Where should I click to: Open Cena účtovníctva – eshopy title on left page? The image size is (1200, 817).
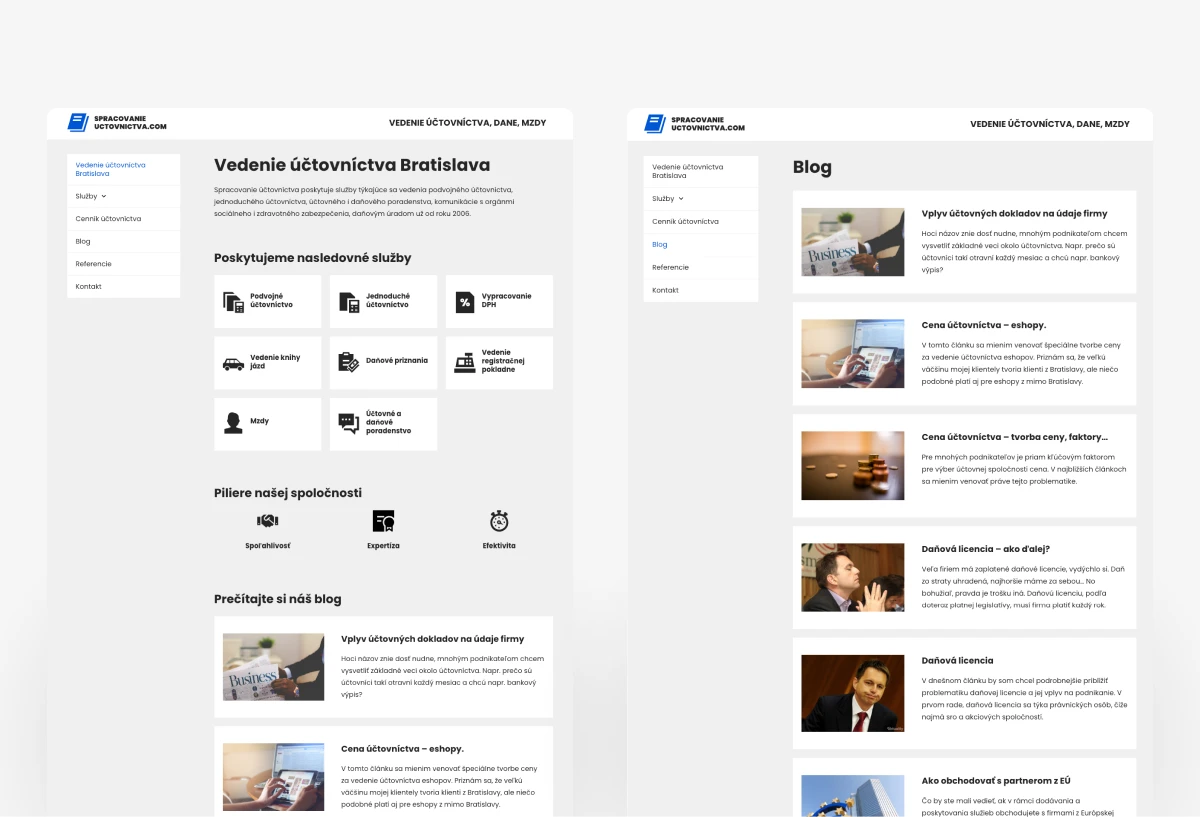[x=402, y=749]
